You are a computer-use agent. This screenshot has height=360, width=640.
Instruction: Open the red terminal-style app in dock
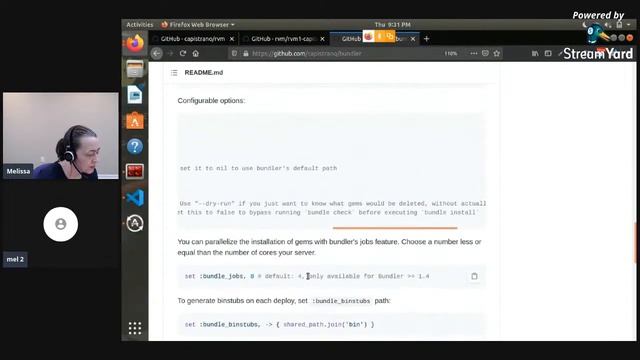135,172
